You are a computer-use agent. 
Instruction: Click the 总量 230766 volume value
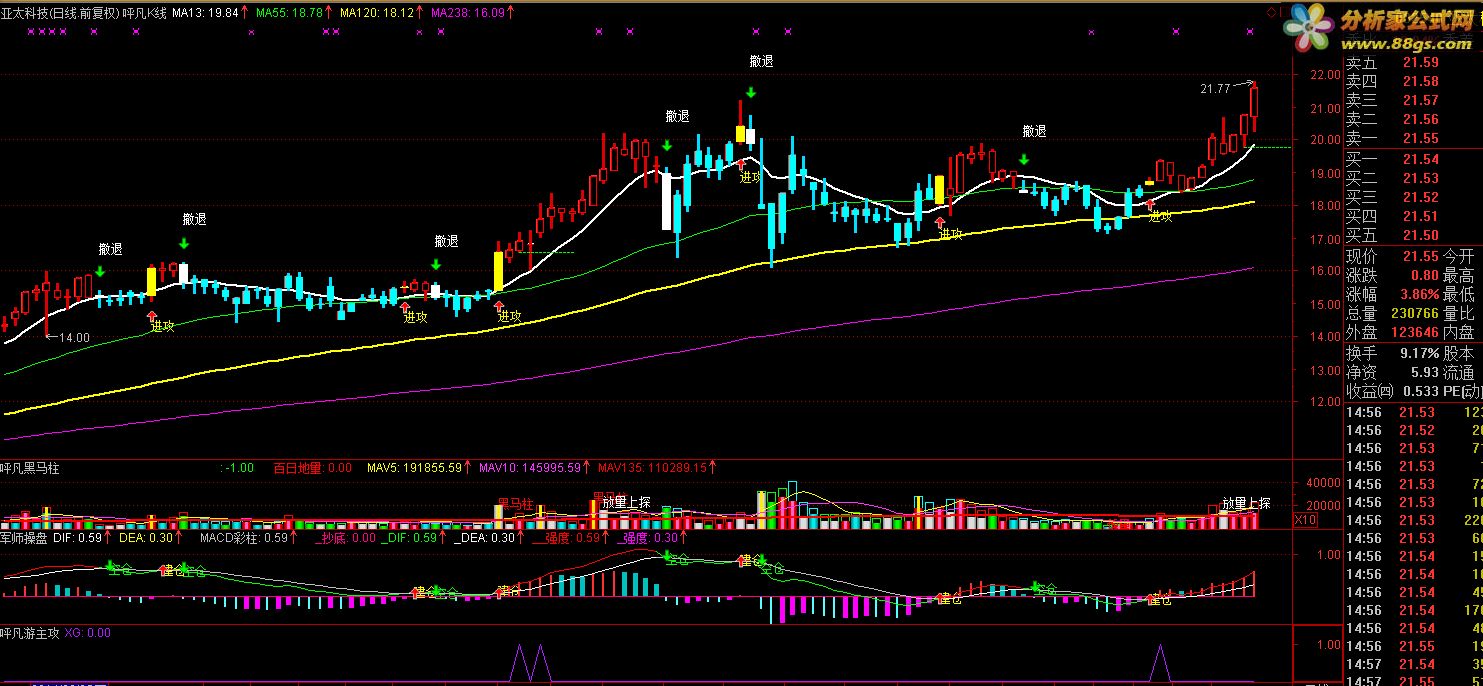click(1415, 314)
